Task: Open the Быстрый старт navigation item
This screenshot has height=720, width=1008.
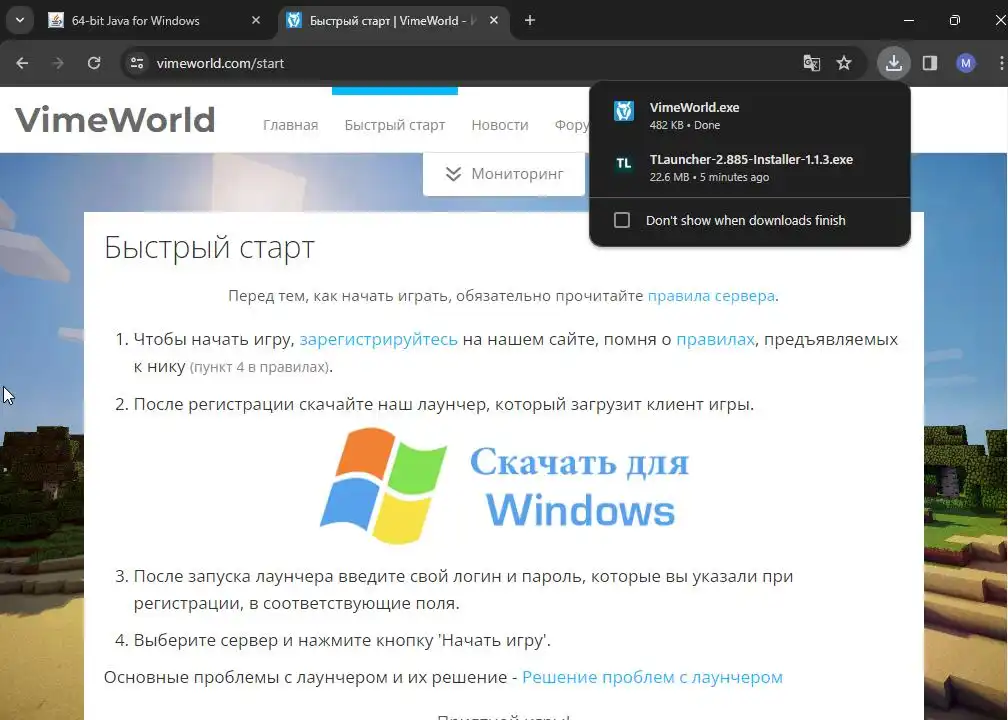Action: pos(395,125)
